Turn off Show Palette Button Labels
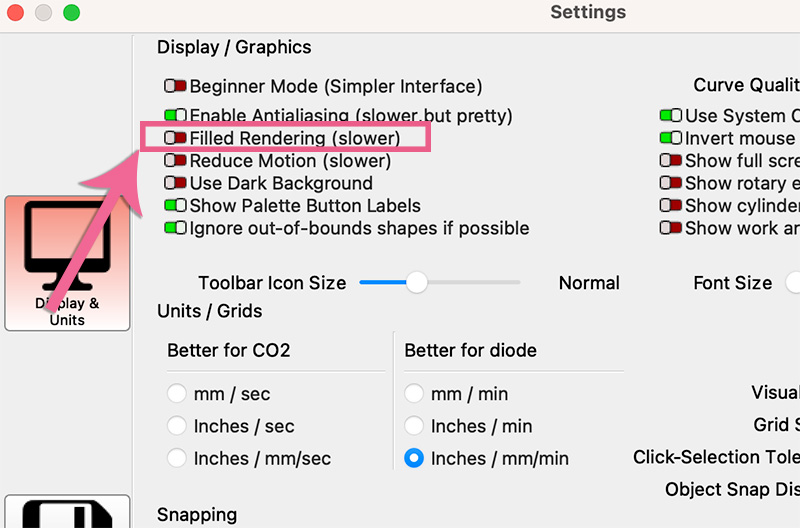Screen dimensions: 800x528 tap(176, 206)
